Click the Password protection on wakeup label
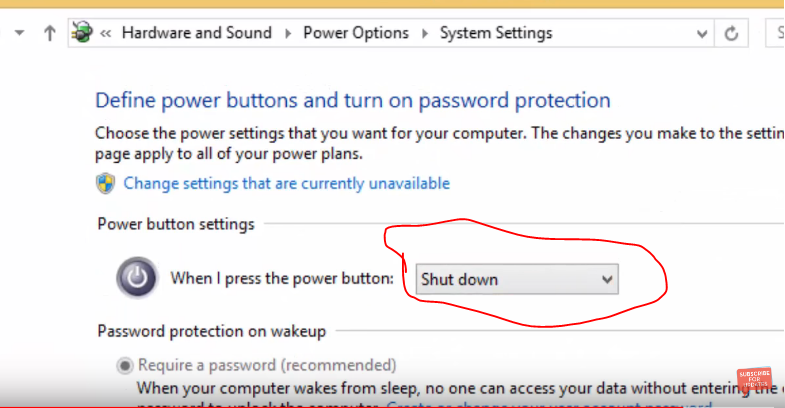 coord(211,331)
